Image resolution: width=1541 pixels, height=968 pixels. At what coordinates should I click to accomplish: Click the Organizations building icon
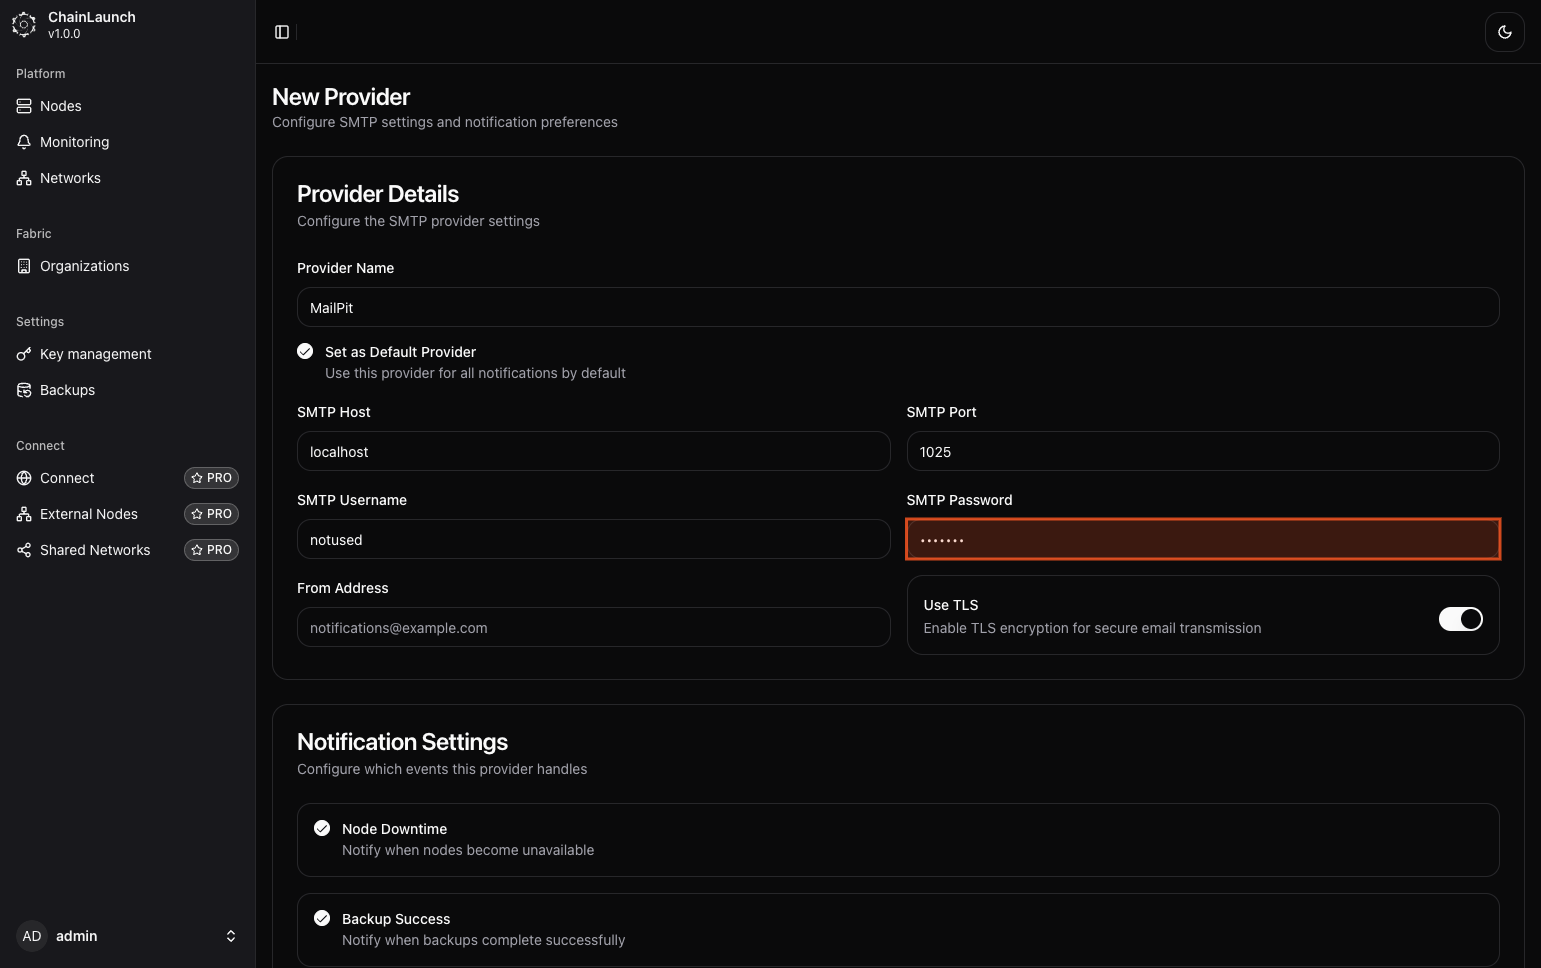pyautogui.click(x=24, y=266)
